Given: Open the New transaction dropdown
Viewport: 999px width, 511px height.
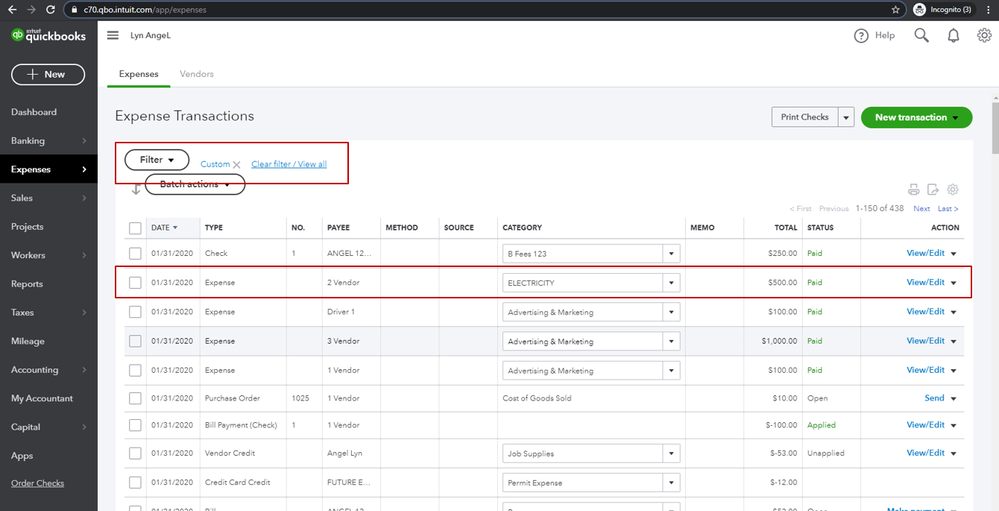Looking at the screenshot, I should pos(916,117).
